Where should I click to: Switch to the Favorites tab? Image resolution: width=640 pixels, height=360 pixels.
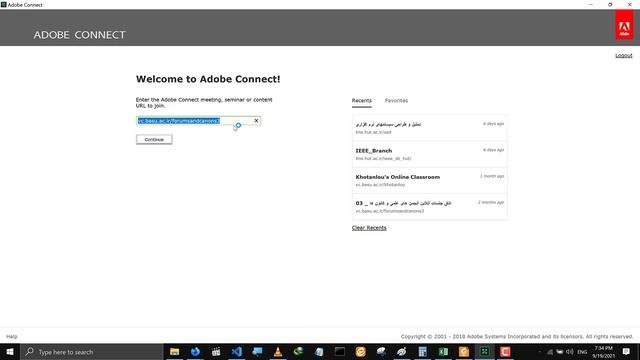[x=396, y=101]
